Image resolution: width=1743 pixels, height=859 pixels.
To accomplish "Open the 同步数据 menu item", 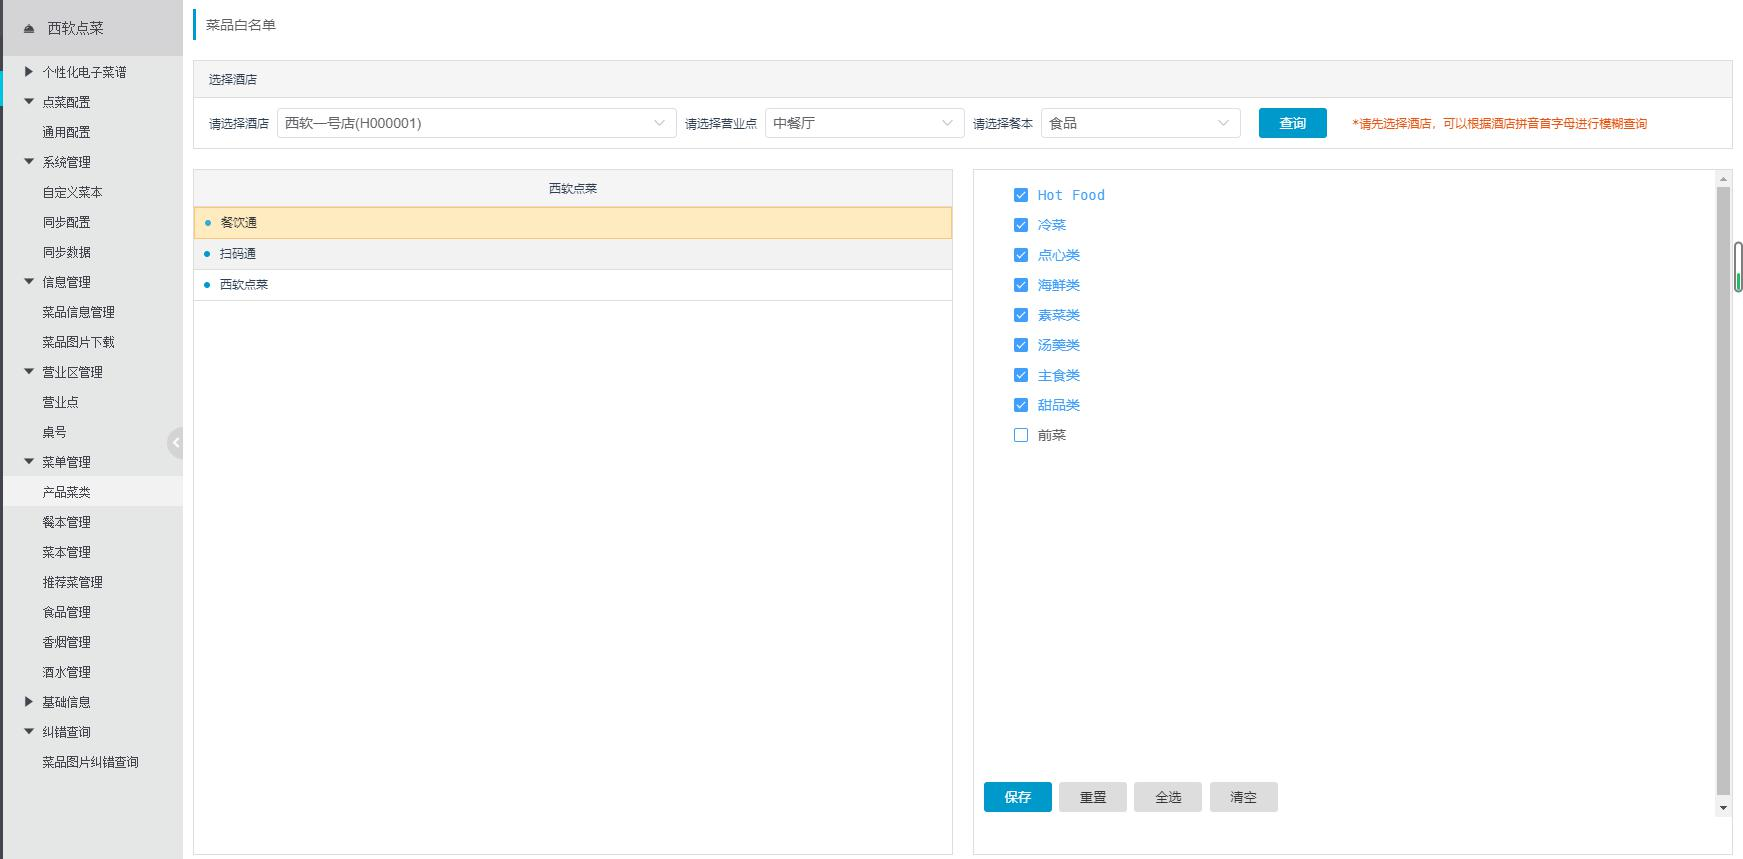I will click(66, 252).
